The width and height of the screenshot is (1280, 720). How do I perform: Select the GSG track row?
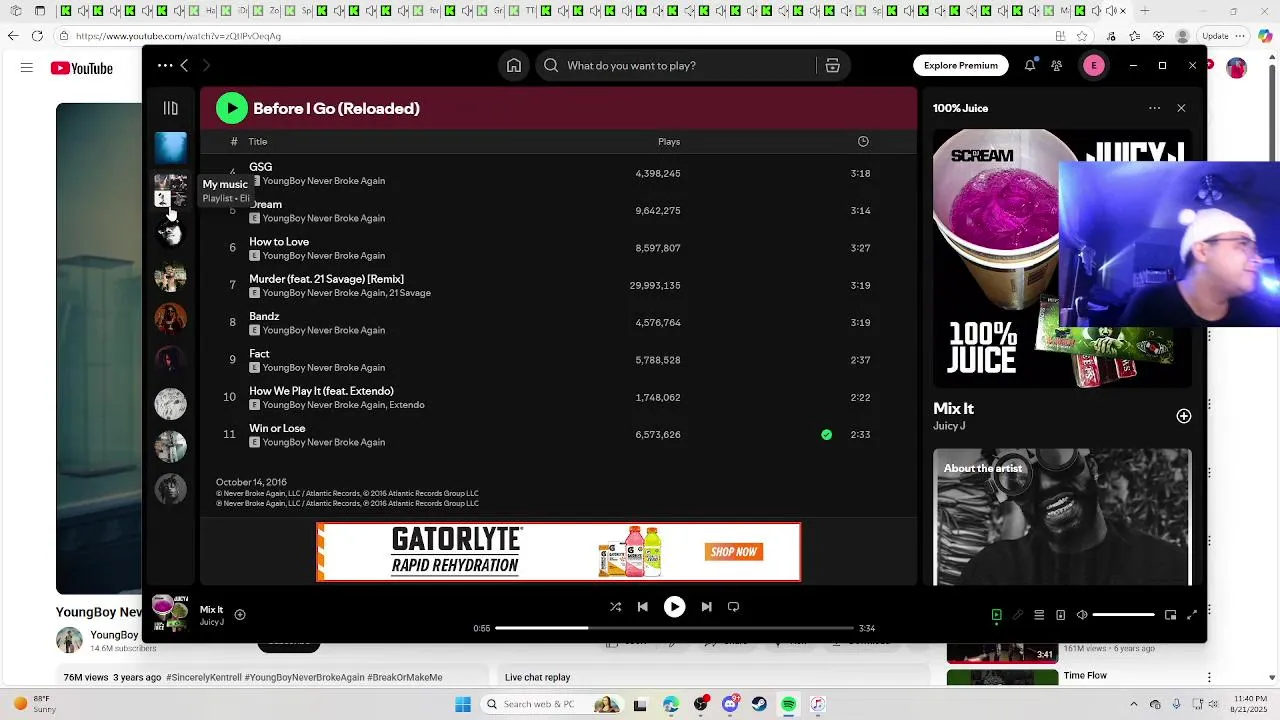pyautogui.click(x=558, y=173)
